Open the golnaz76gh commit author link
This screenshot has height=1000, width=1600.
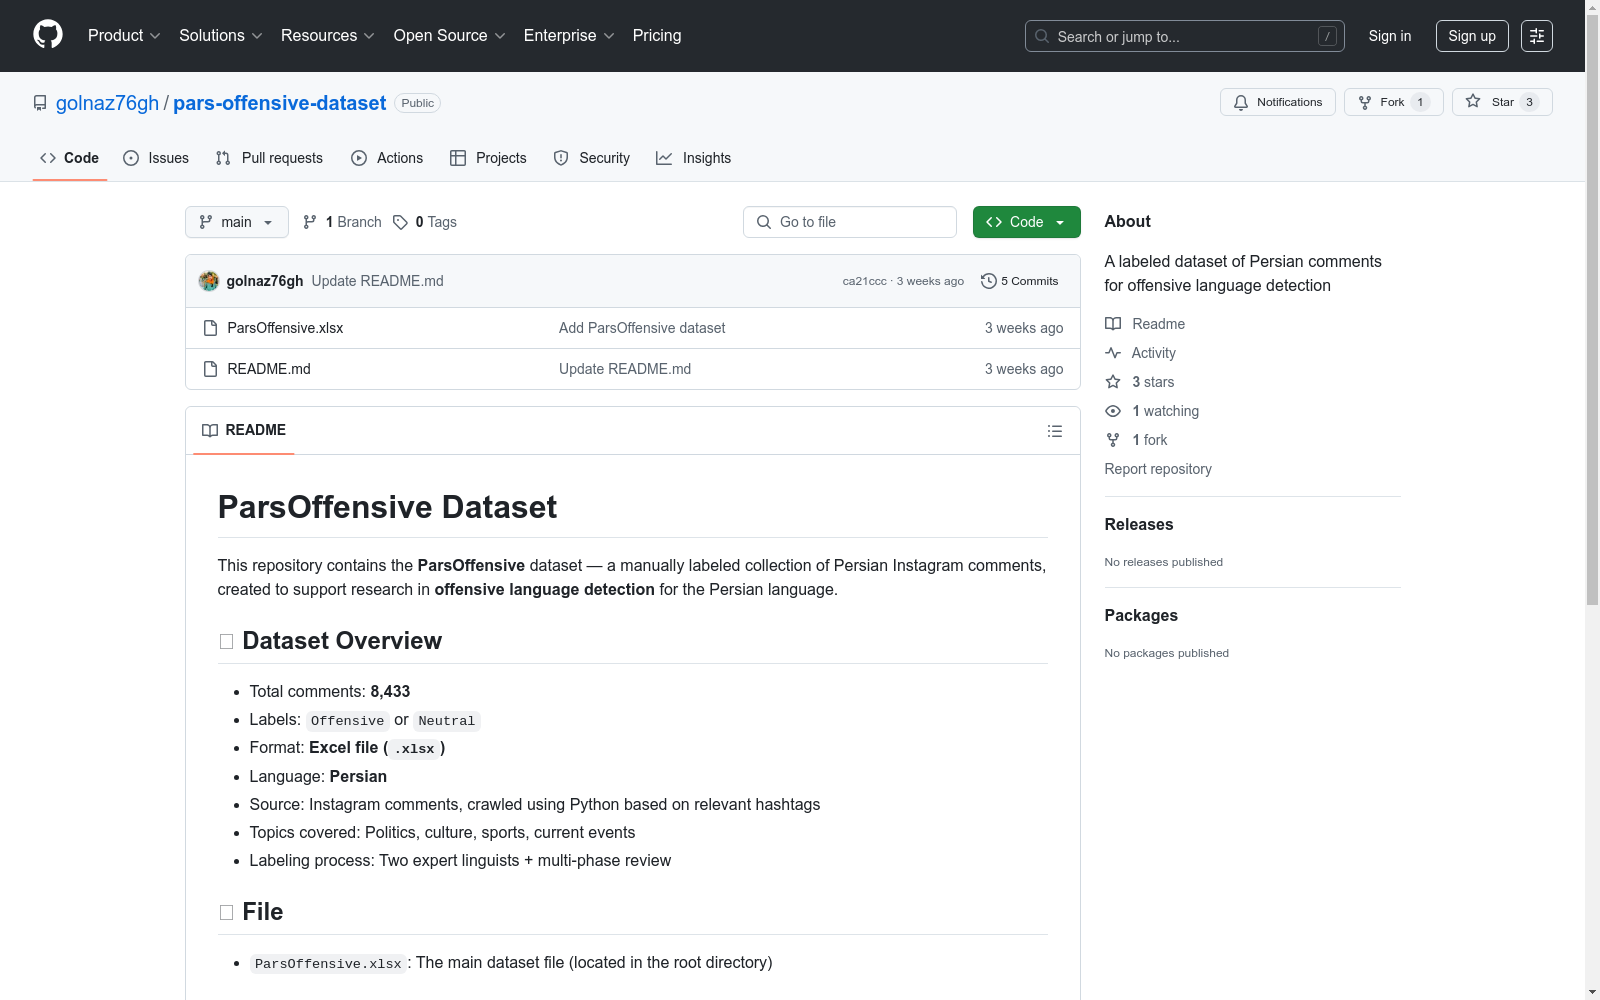pos(265,281)
